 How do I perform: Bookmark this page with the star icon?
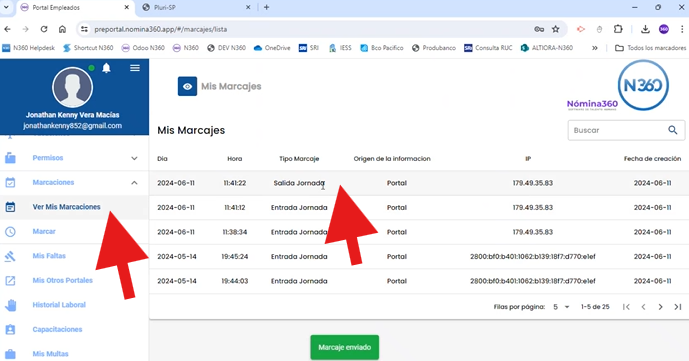pos(556,29)
